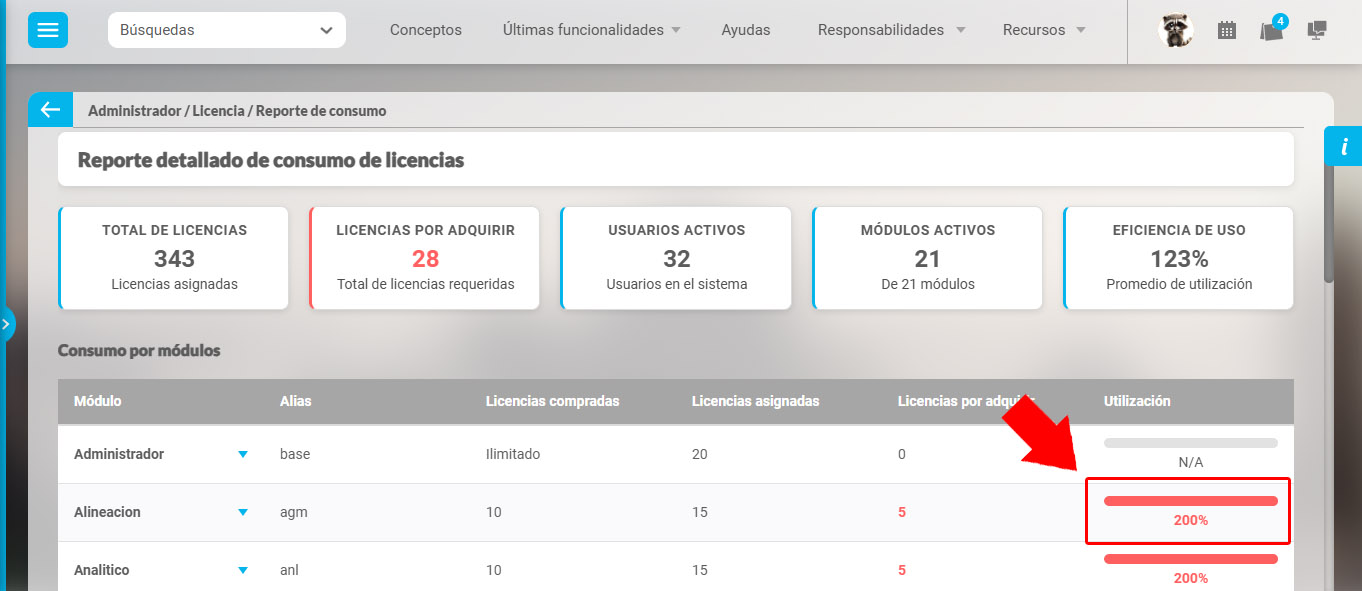Open the Responsabilidades menu

(884, 29)
